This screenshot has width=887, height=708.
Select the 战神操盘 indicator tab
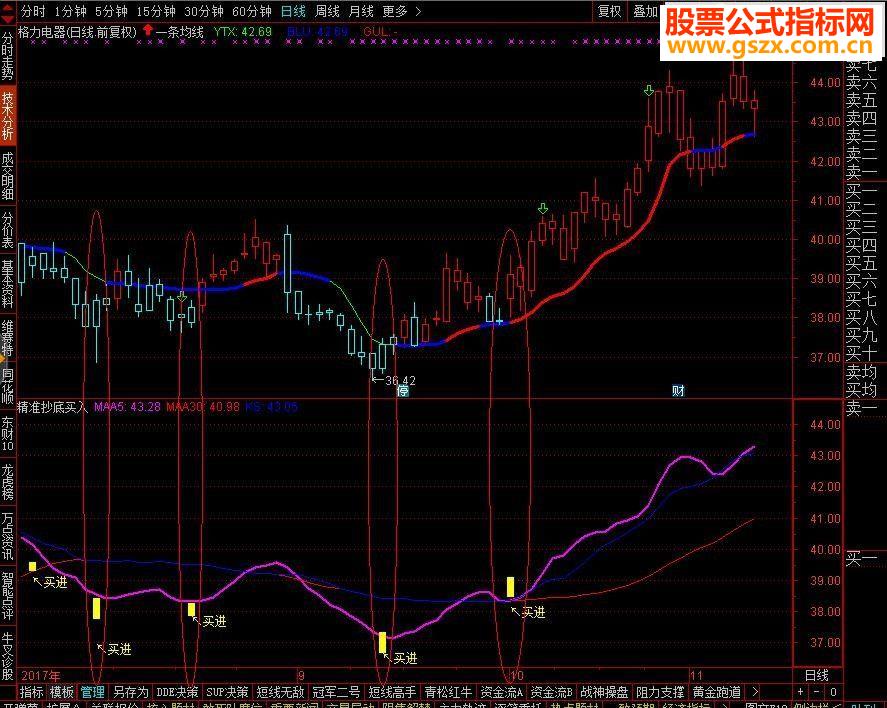(604, 692)
